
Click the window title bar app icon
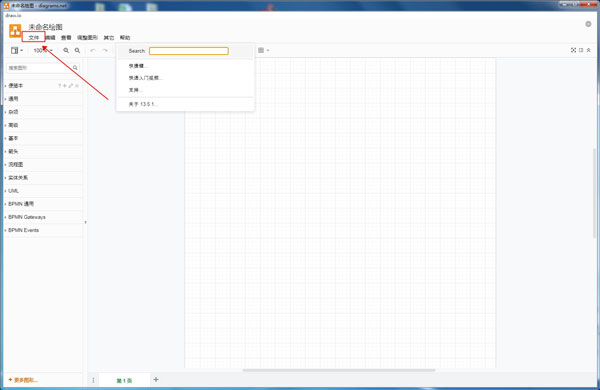(x=6, y=5)
